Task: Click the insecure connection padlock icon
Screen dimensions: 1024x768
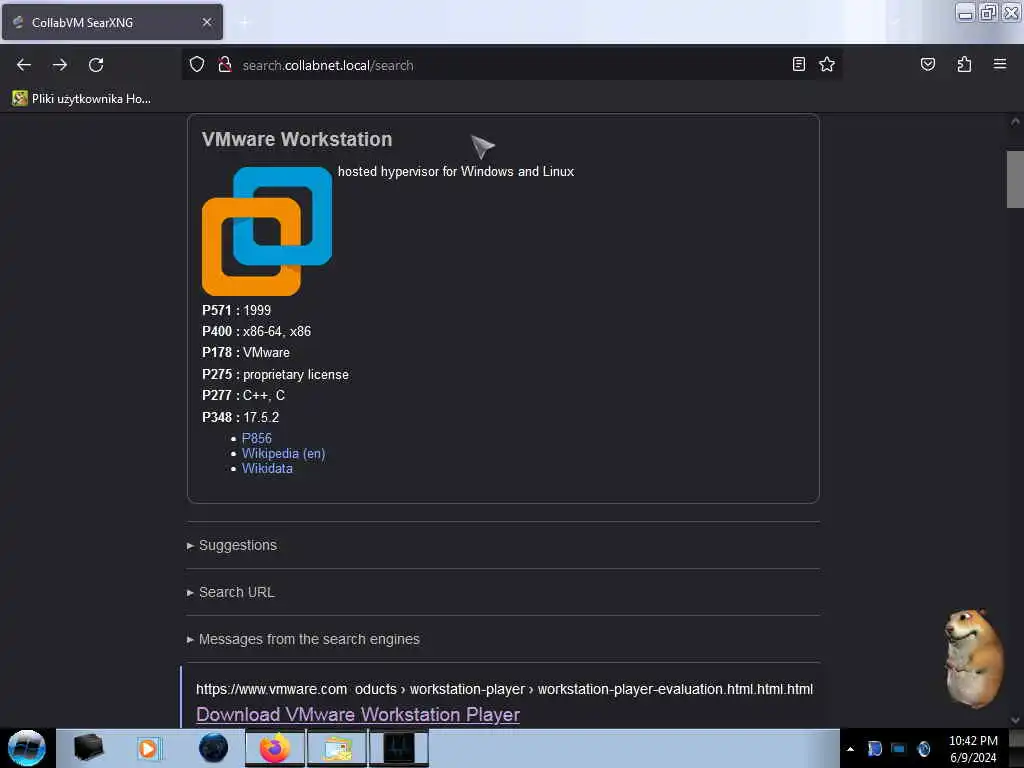Action: point(225,65)
